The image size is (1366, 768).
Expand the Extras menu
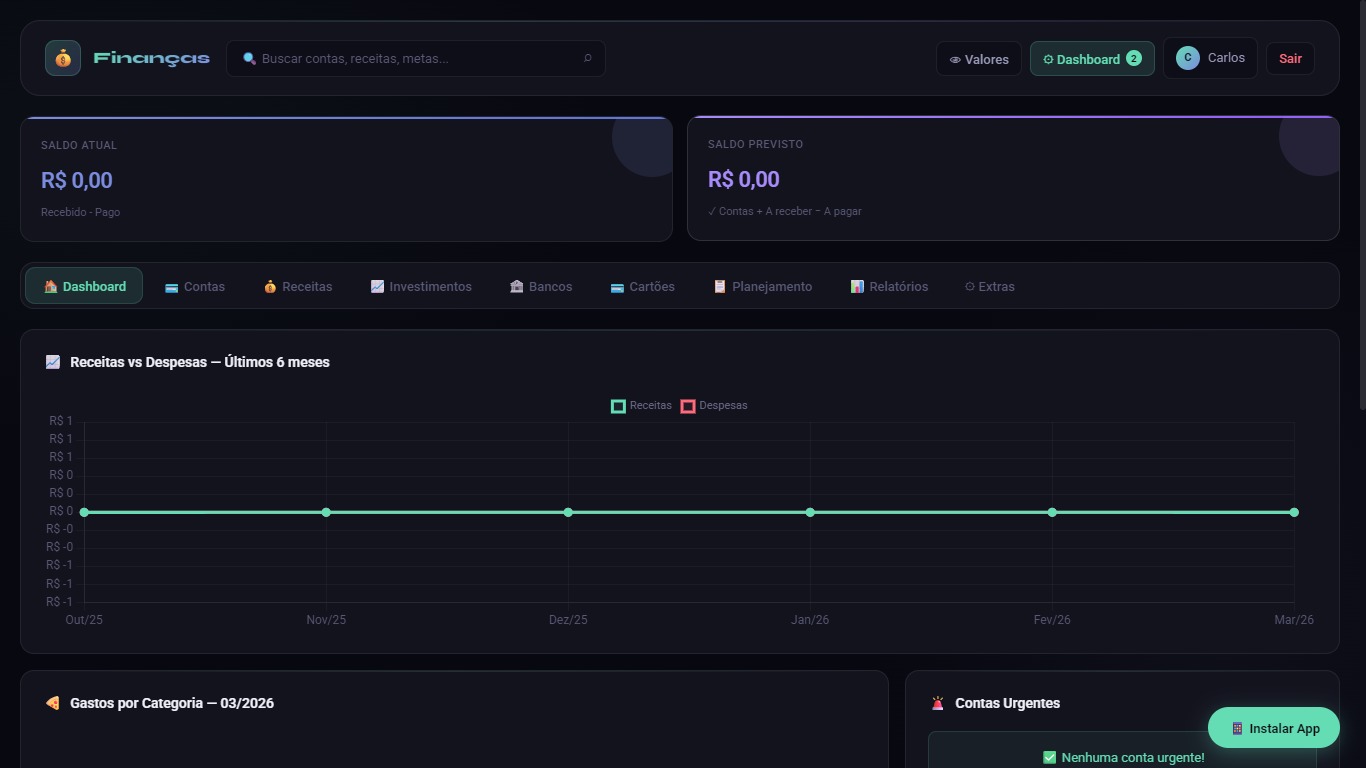point(989,287)
